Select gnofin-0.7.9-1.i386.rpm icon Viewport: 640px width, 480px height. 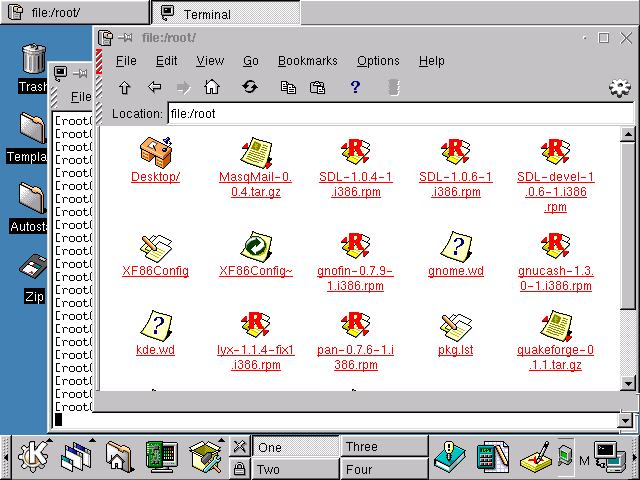[356, 246]
